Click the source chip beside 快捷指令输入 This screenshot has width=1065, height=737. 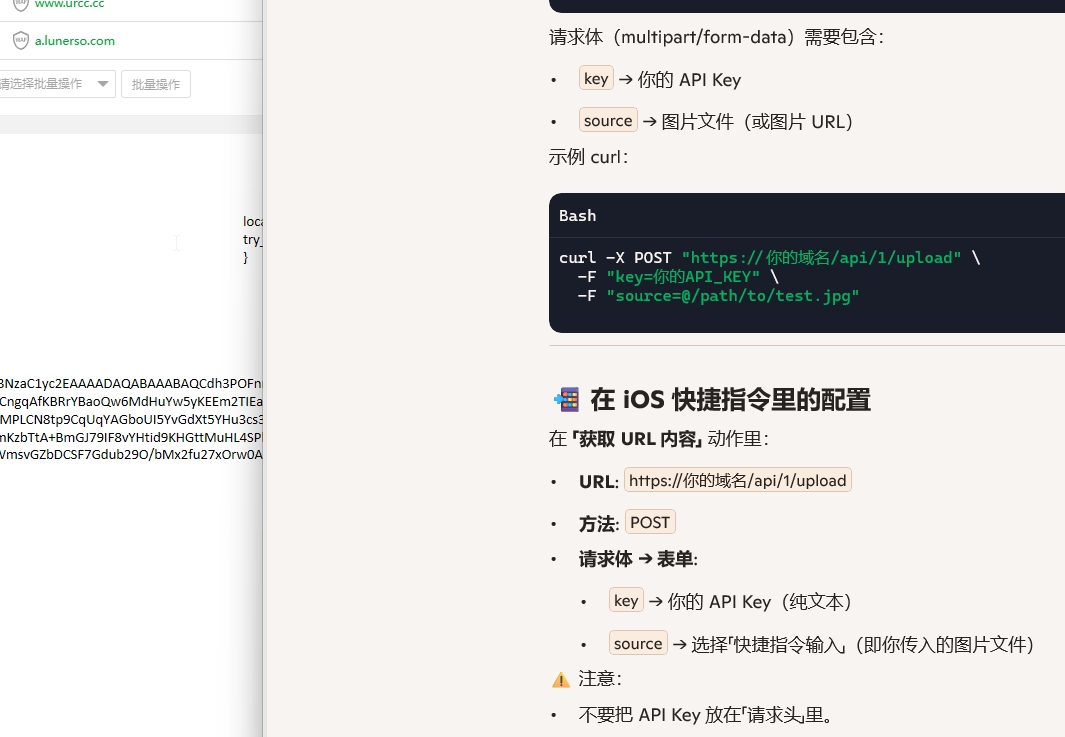(x=638, y=644)
